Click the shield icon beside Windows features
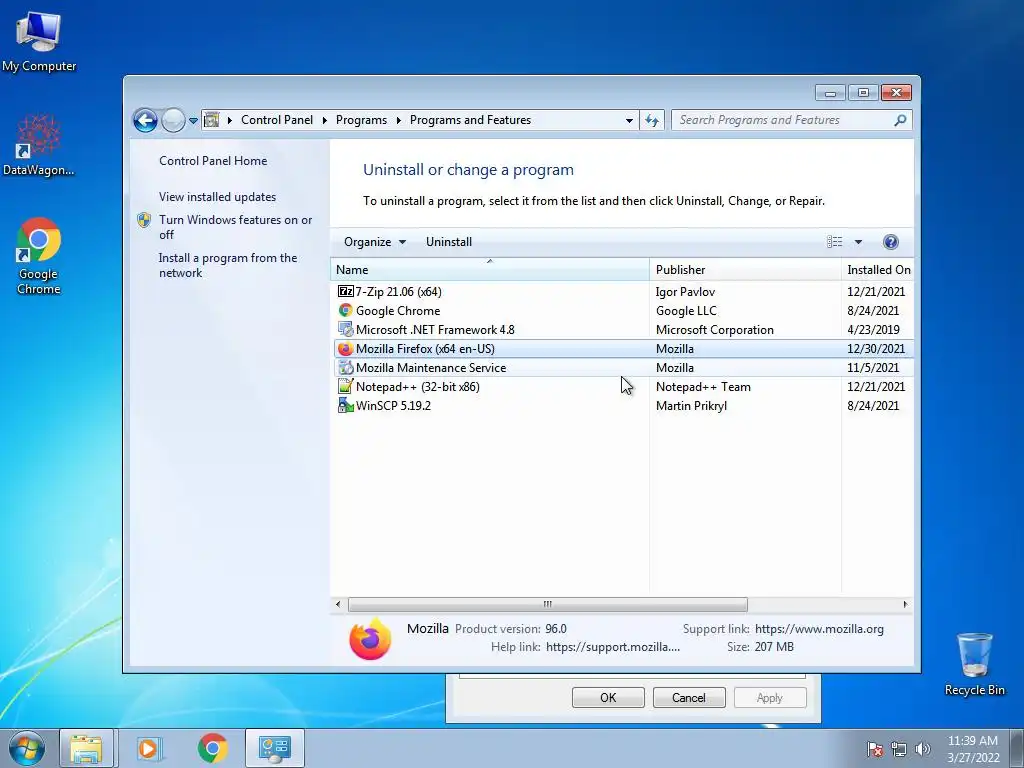 (x=144, y=220)
